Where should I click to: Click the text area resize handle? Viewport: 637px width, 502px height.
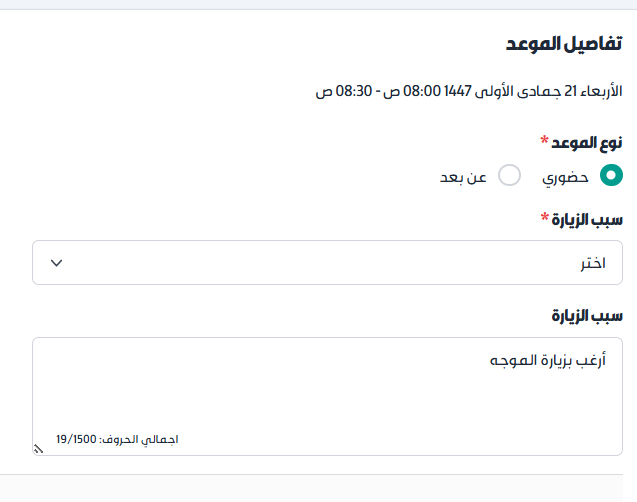pos(38,449)
